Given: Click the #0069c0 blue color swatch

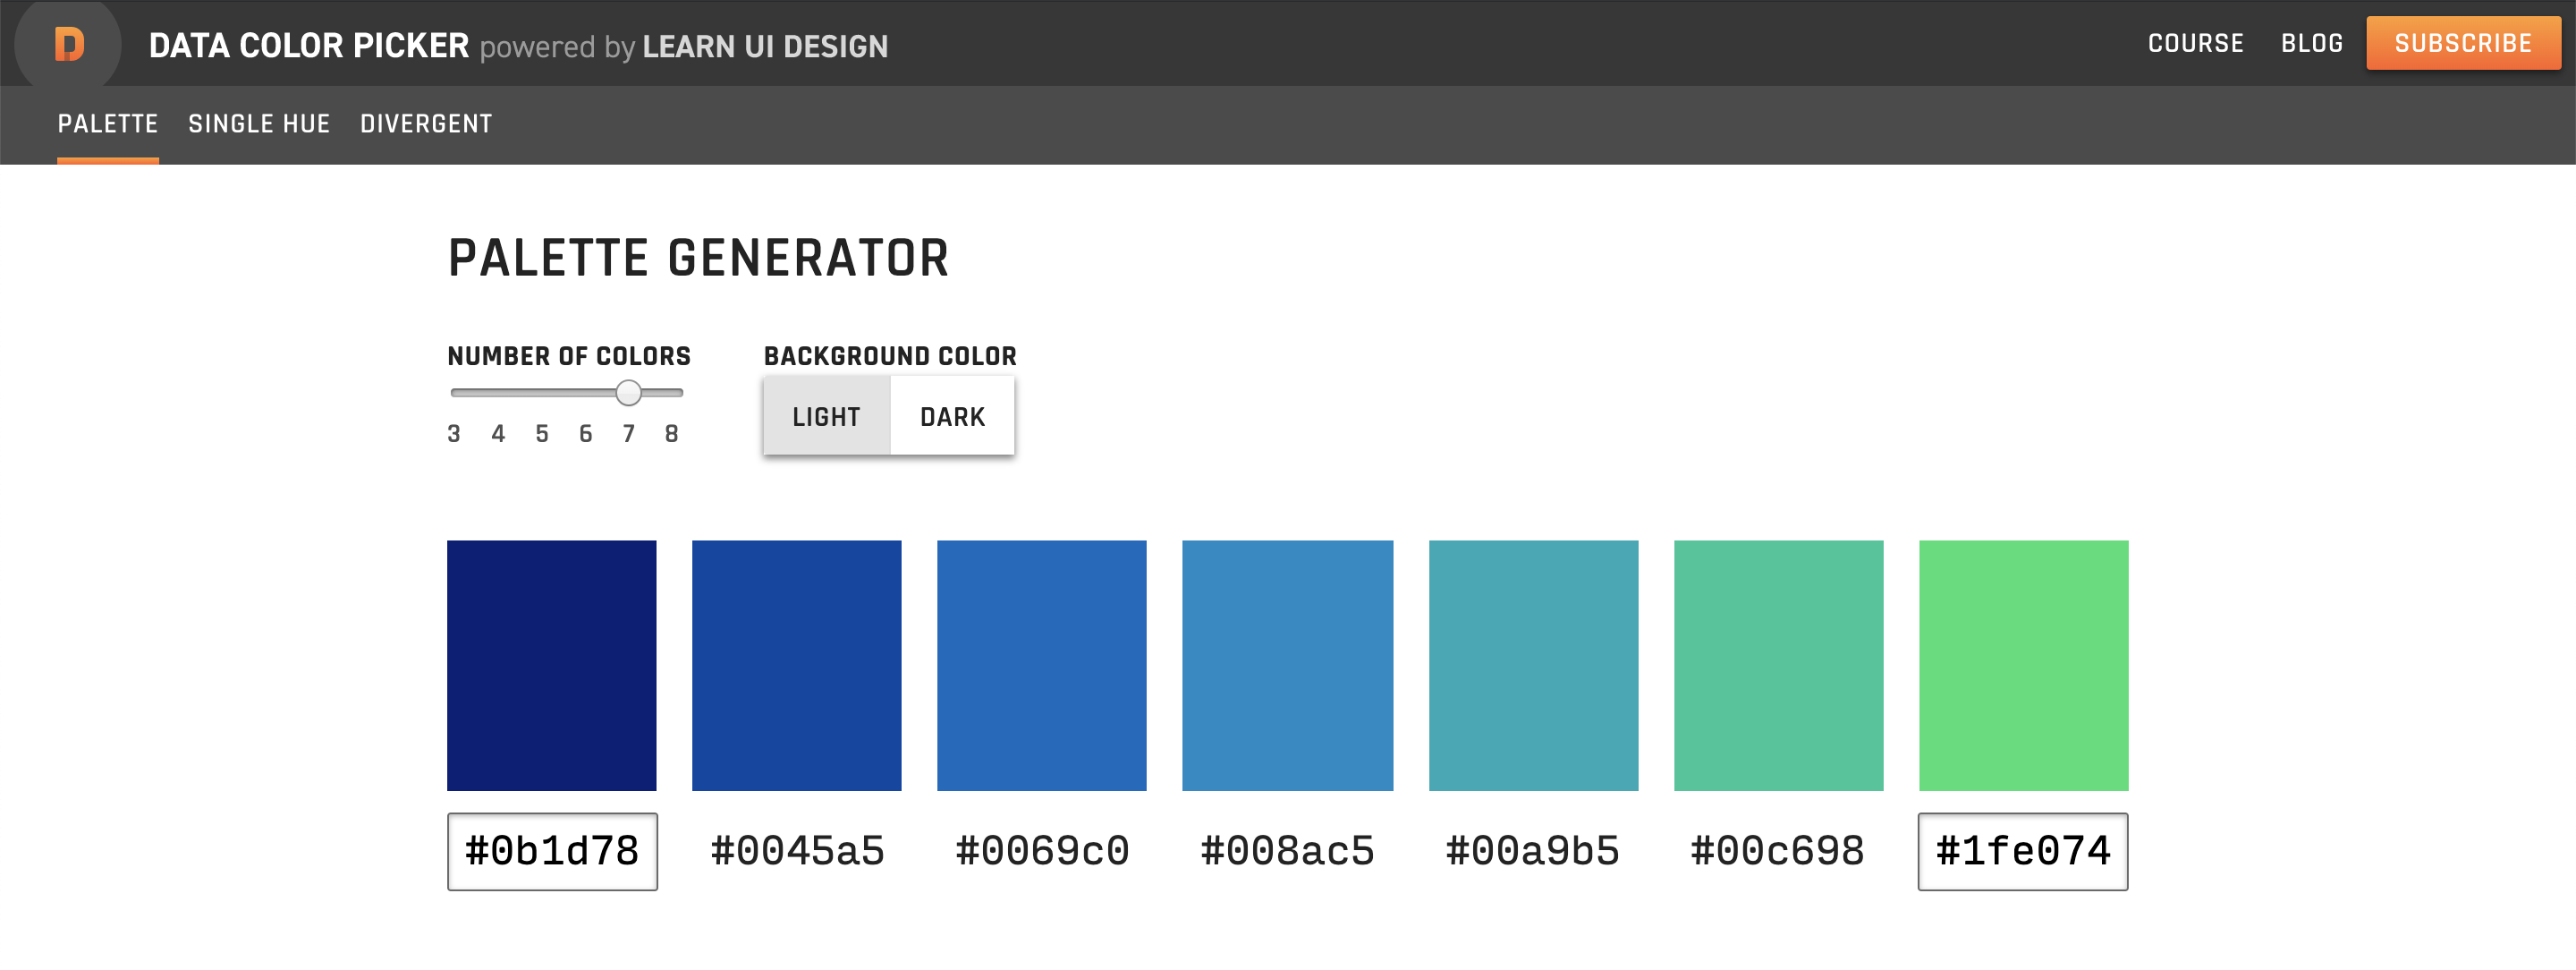Looking at the screenshot, I should point(1043,666).
